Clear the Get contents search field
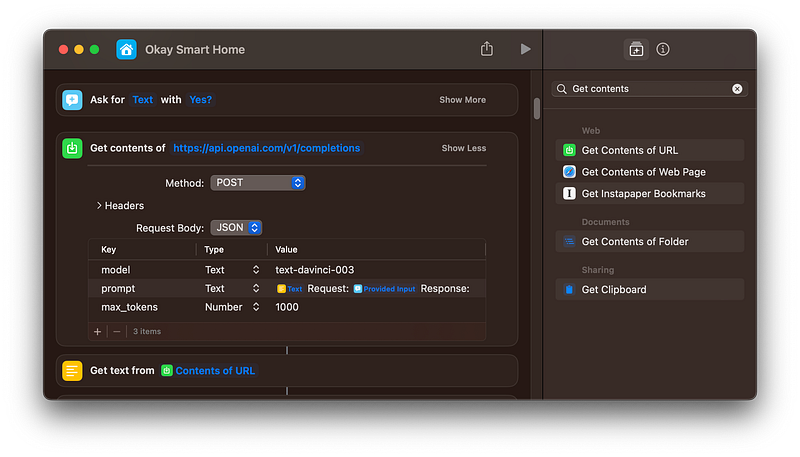This screenshot has height=457, width=800. (737, 89)
